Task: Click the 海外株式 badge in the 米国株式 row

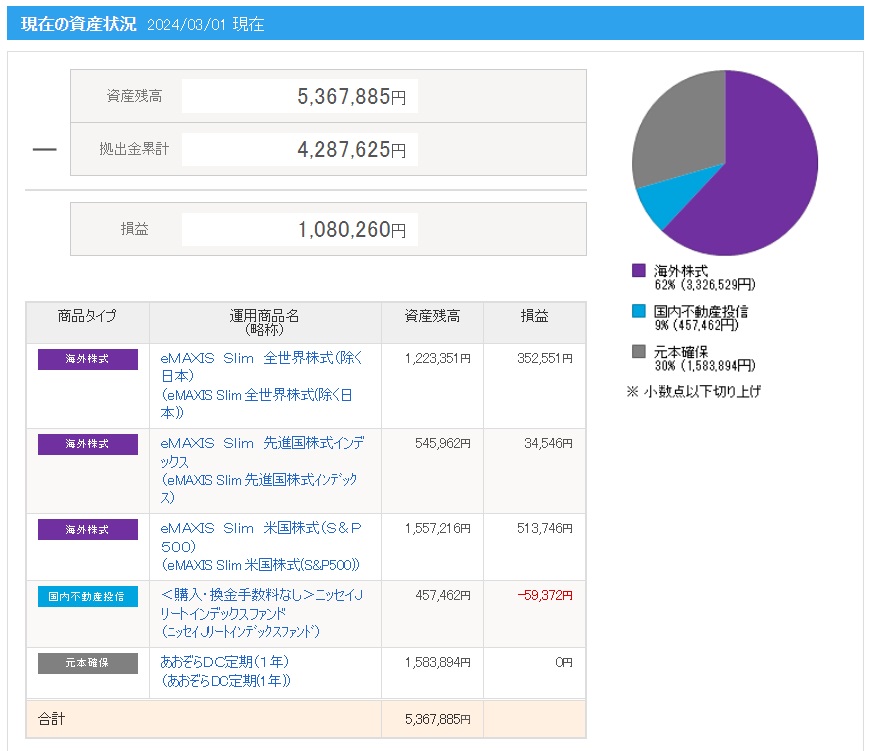Action: [x=88, y=529]
